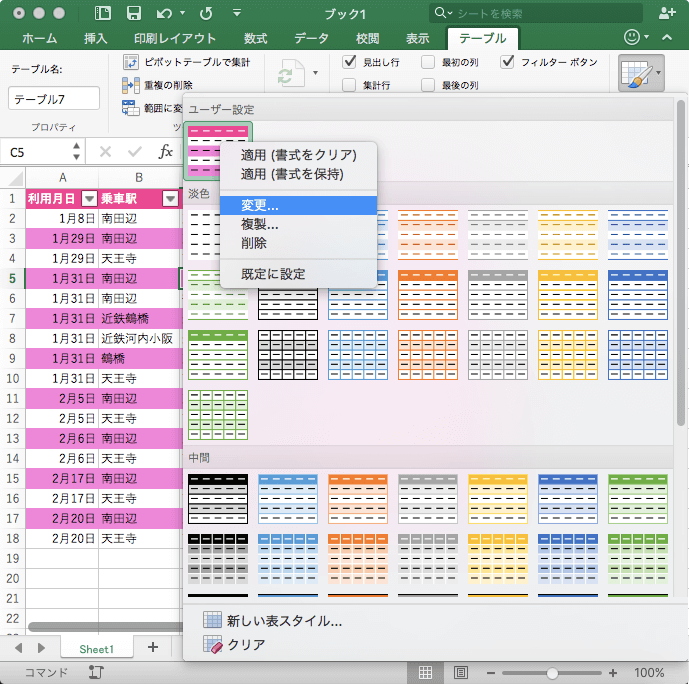Open the 数式 ribbon tab
The image size is (689, 684).
click(x=255, y=38)
